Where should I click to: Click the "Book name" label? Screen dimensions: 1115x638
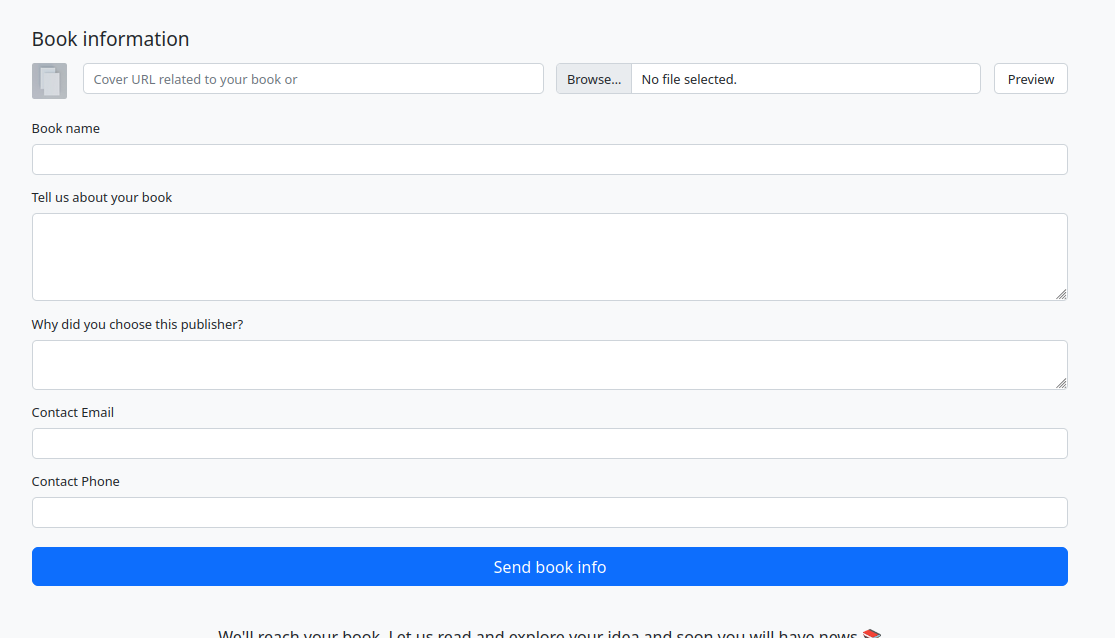pos(66,129)
